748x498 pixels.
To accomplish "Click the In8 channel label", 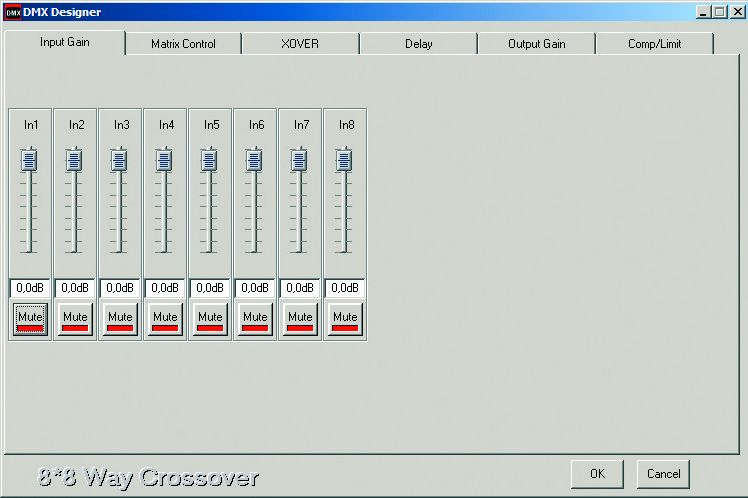I will (x=346, y=125).
